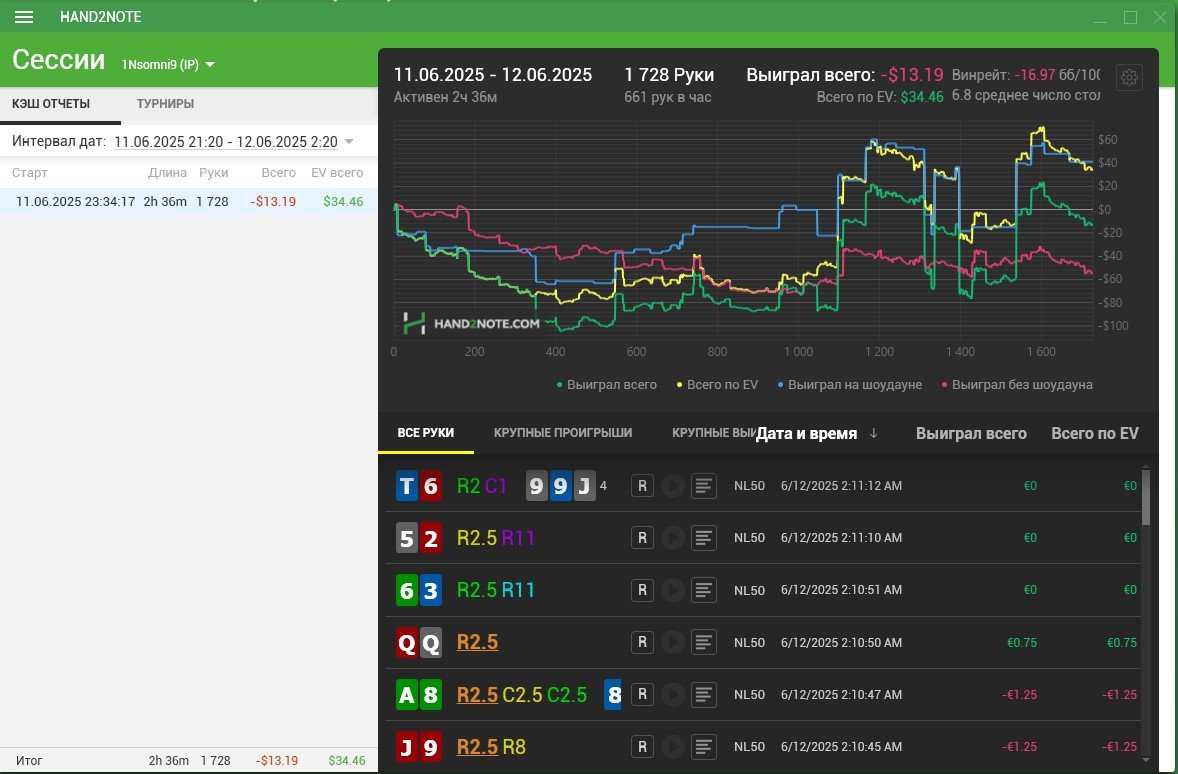1178x774 pixels.
Task: Open hand text icon on the J9 row
Action: coord(703,747)
